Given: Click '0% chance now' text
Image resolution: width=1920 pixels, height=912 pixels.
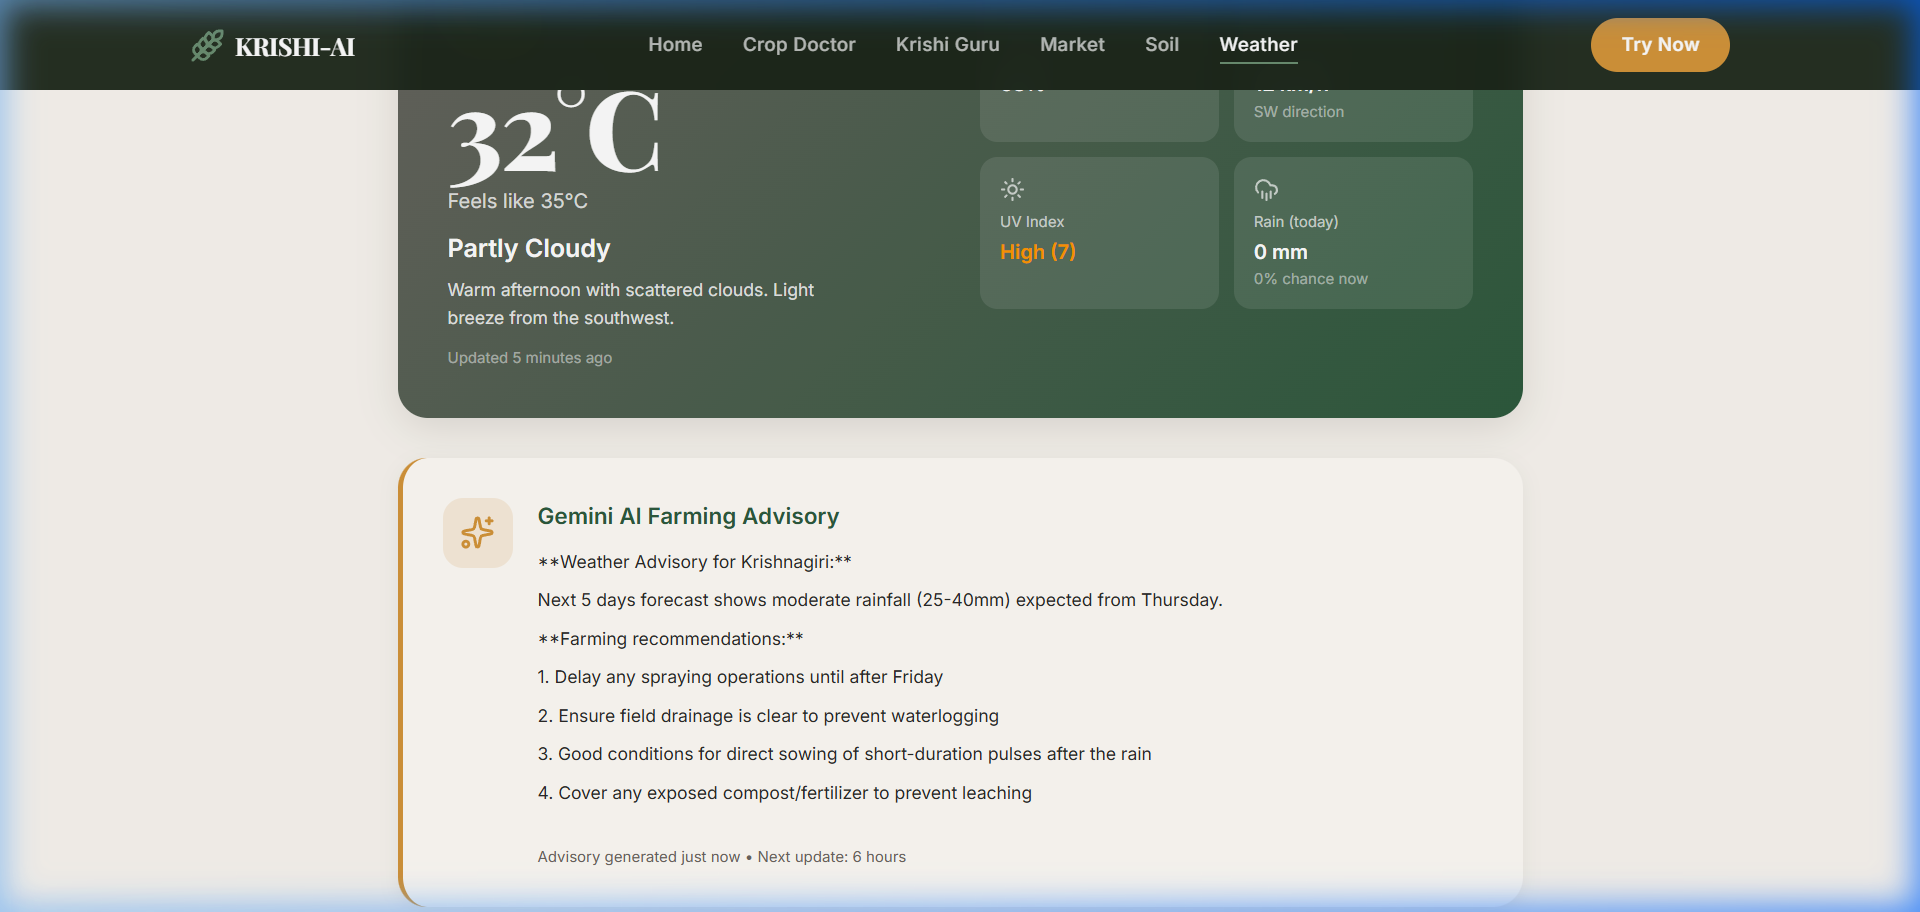Looking at the screenshot, I should (1311, 279).
